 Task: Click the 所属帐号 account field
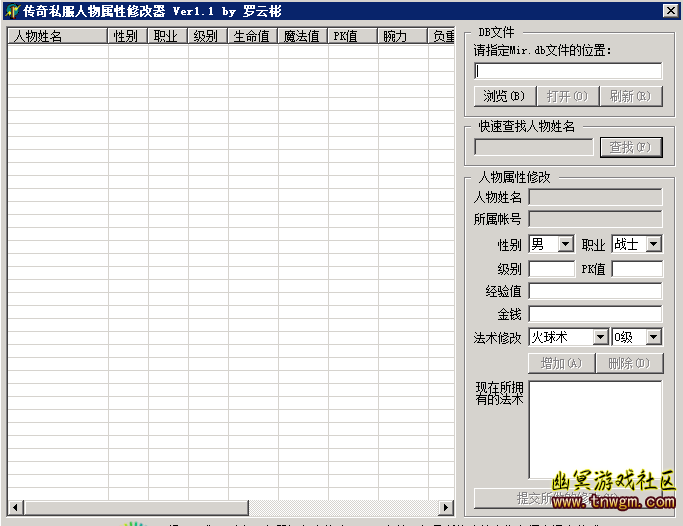click(595, 219)
